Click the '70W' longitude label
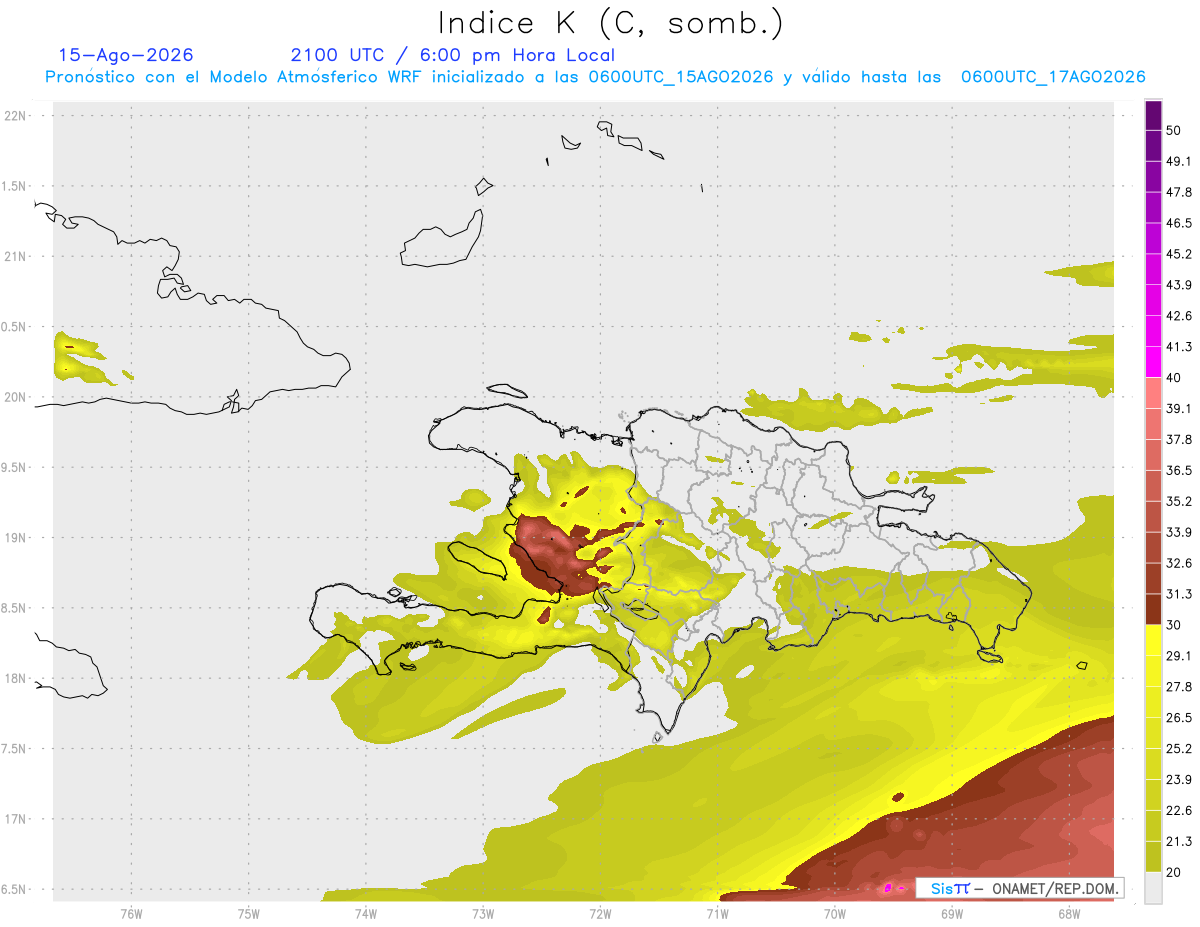This screenshot has height=927, width=1200. (x=835, y=914)
